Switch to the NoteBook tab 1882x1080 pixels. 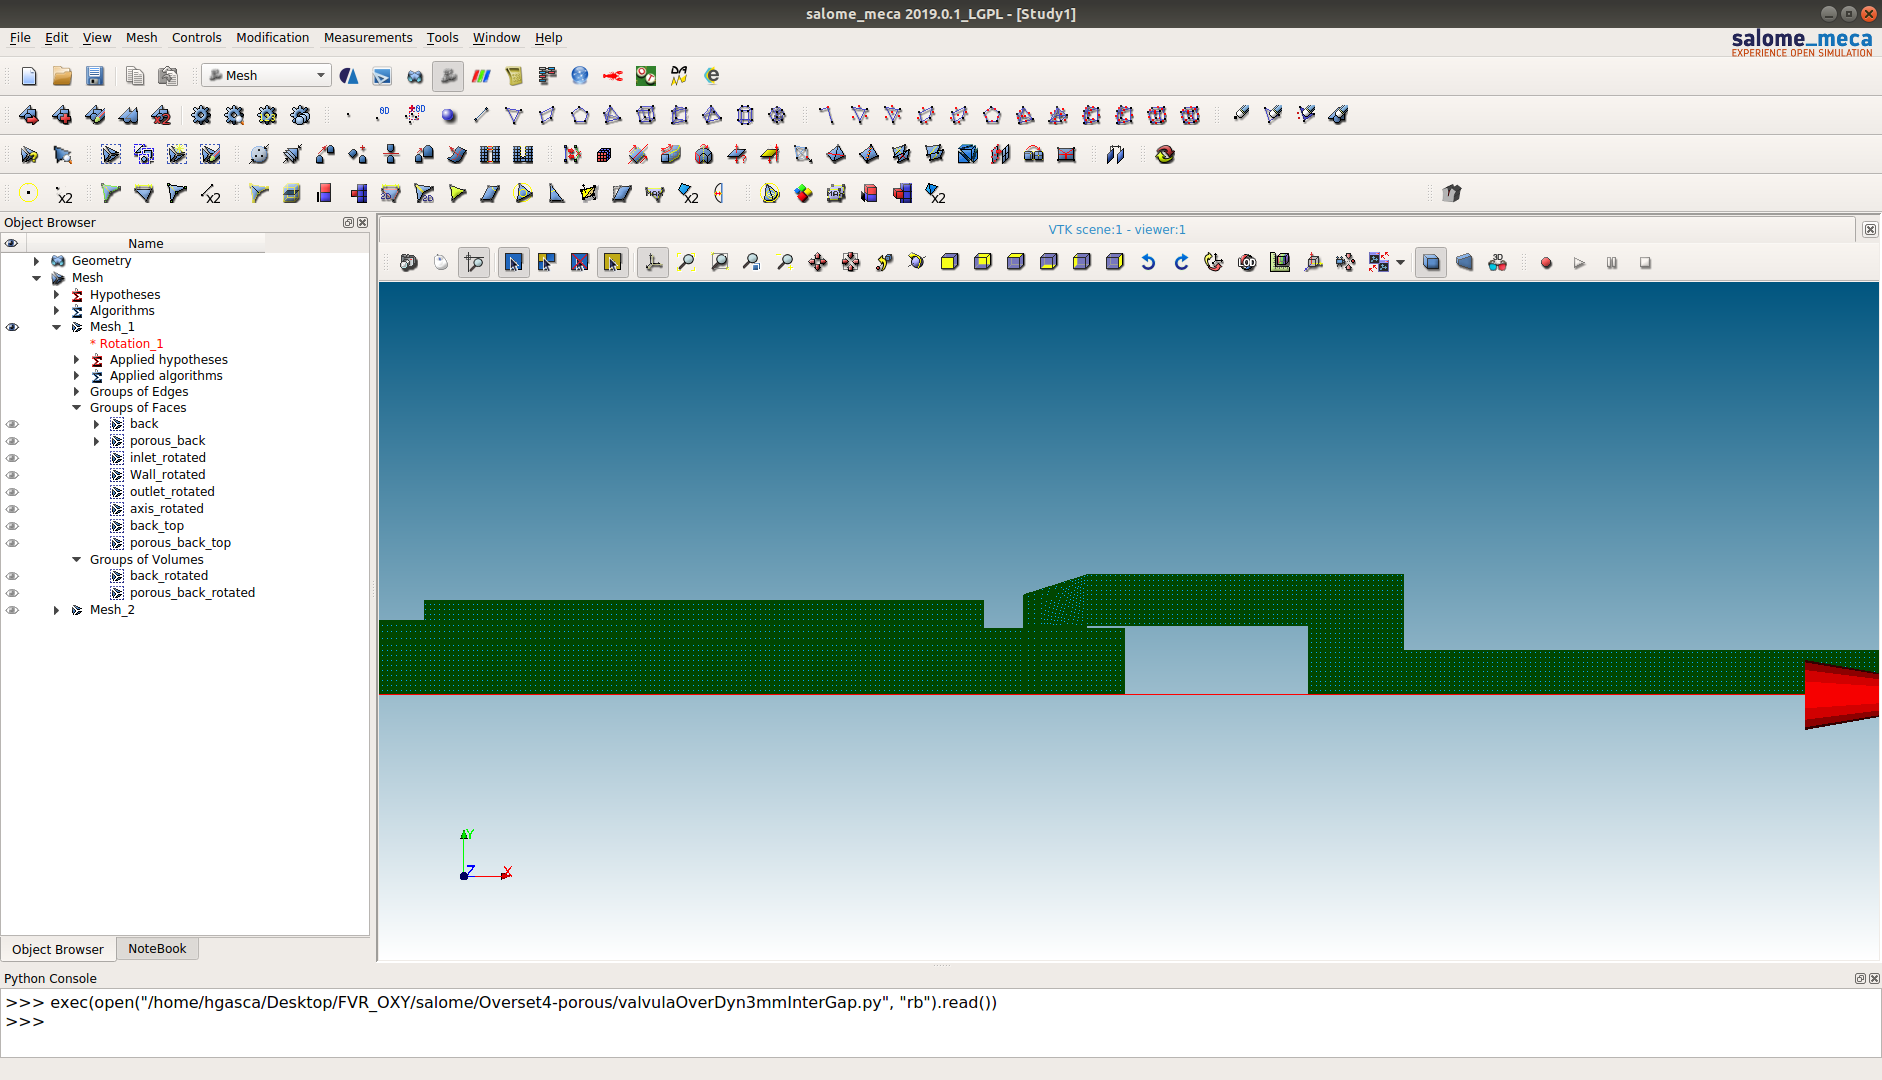pos(157,949)
